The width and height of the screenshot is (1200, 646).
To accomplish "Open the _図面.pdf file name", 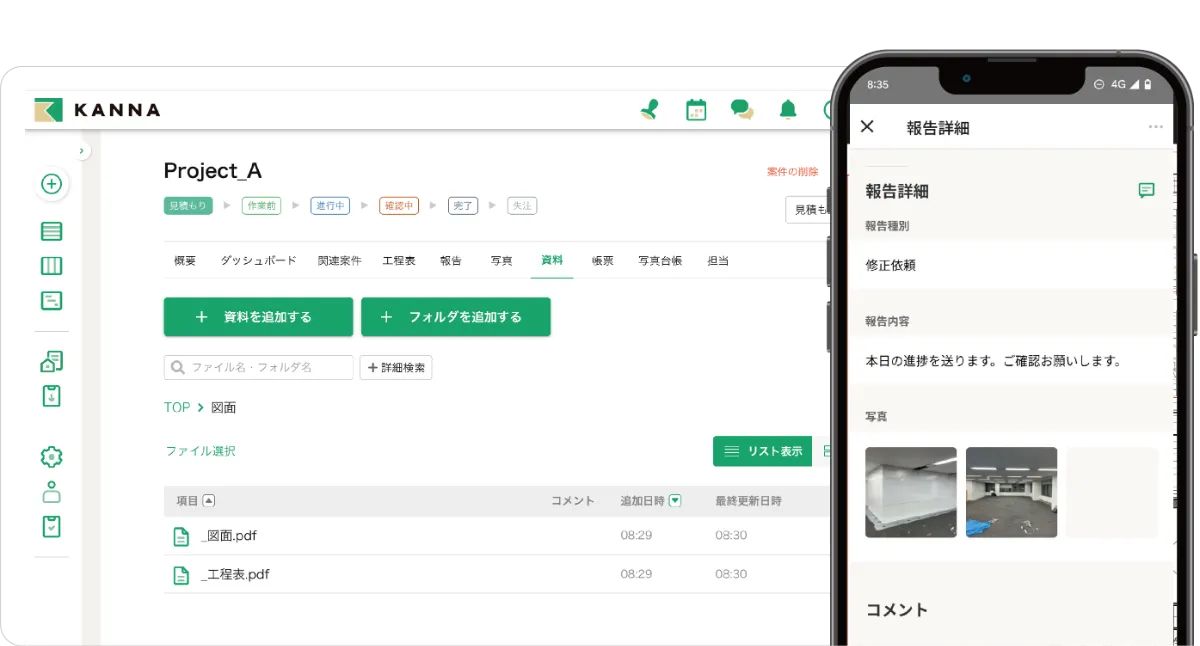I will pos(229,536).
